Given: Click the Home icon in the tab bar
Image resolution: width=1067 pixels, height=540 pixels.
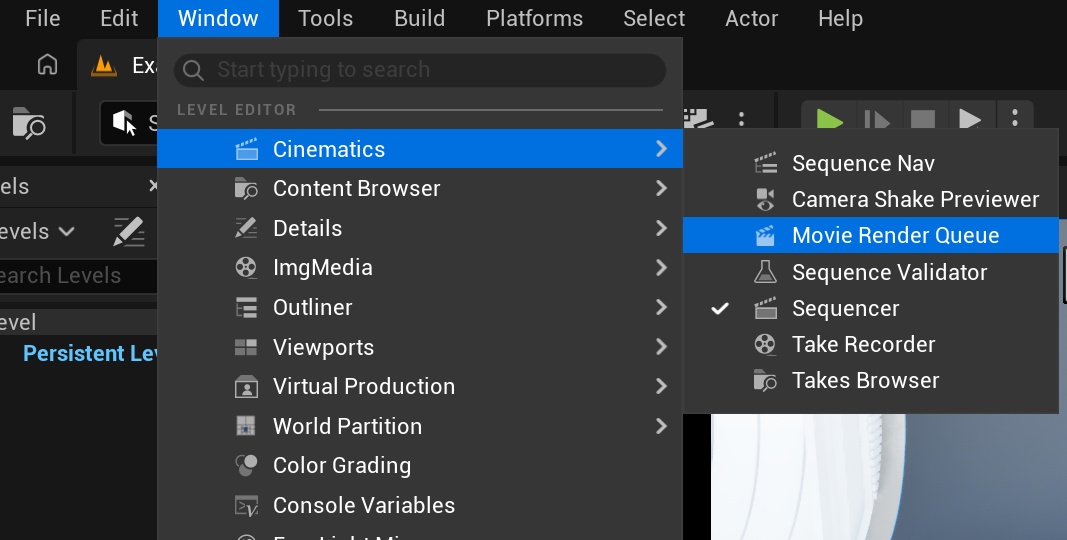Looking at the screenshot, I should point(47,66).
